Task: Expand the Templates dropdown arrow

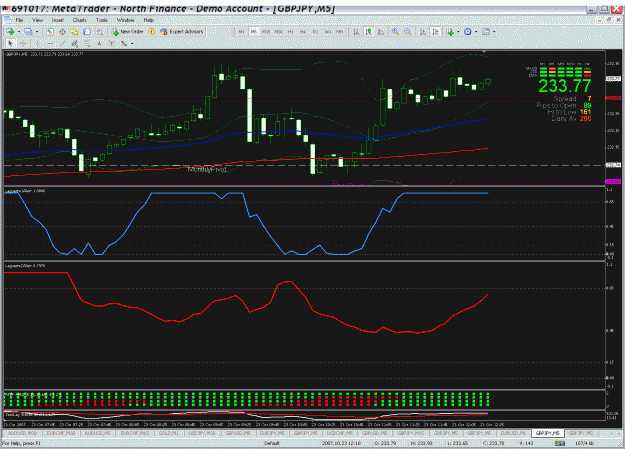Action: [494, 32]
